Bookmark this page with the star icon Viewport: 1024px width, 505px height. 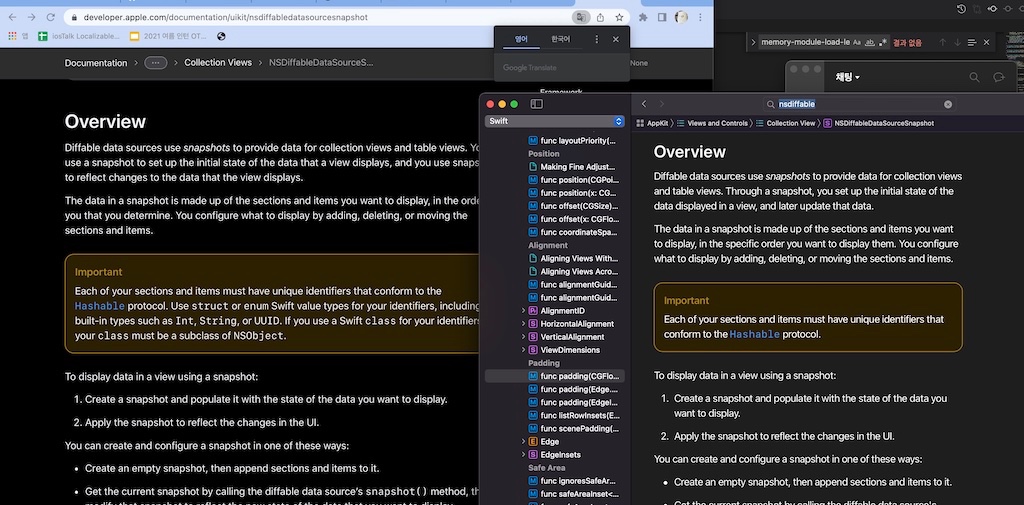point(620,17)
